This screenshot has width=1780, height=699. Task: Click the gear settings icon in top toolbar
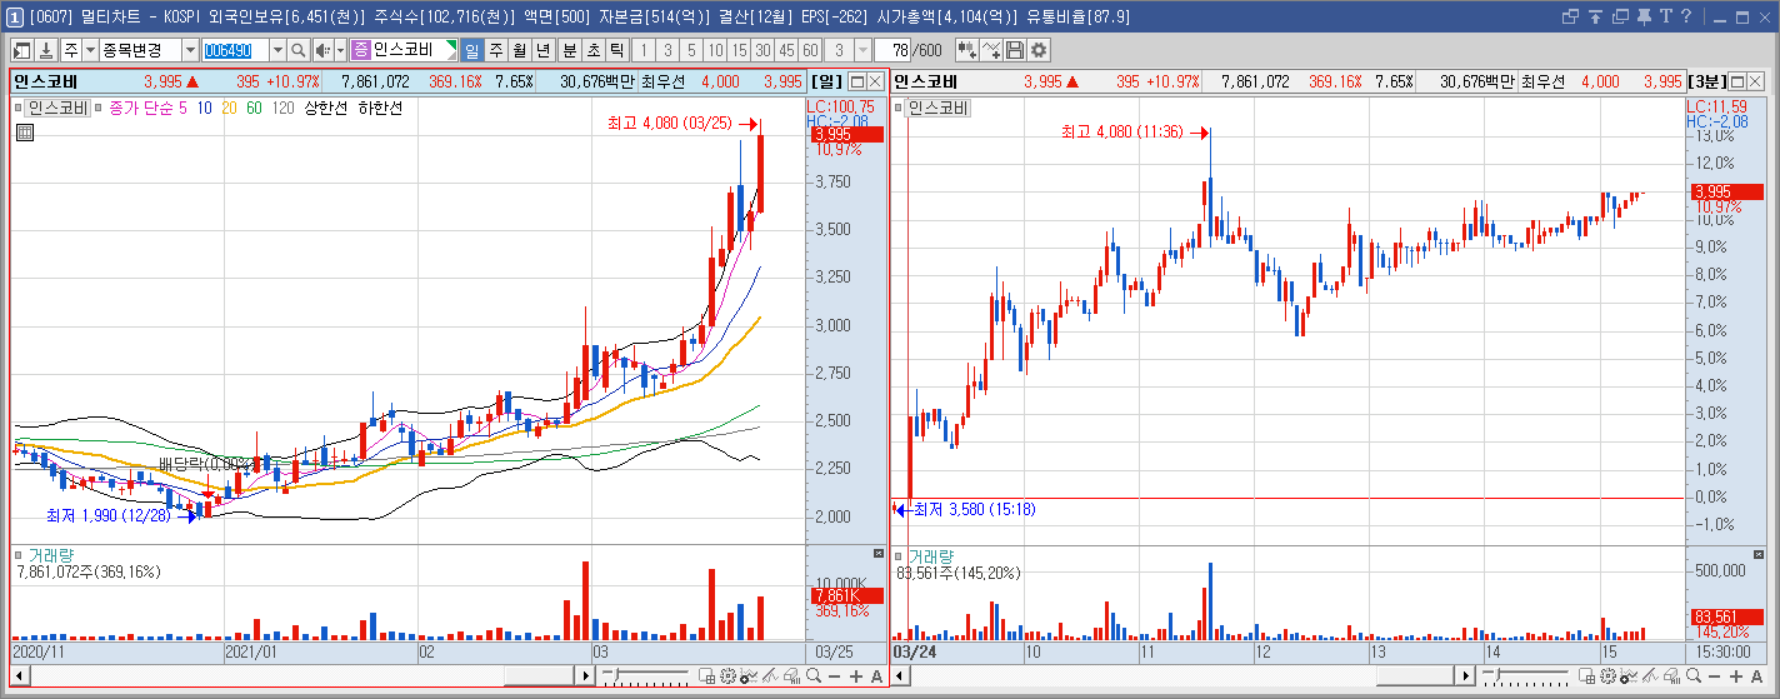tap(1039, 50)
